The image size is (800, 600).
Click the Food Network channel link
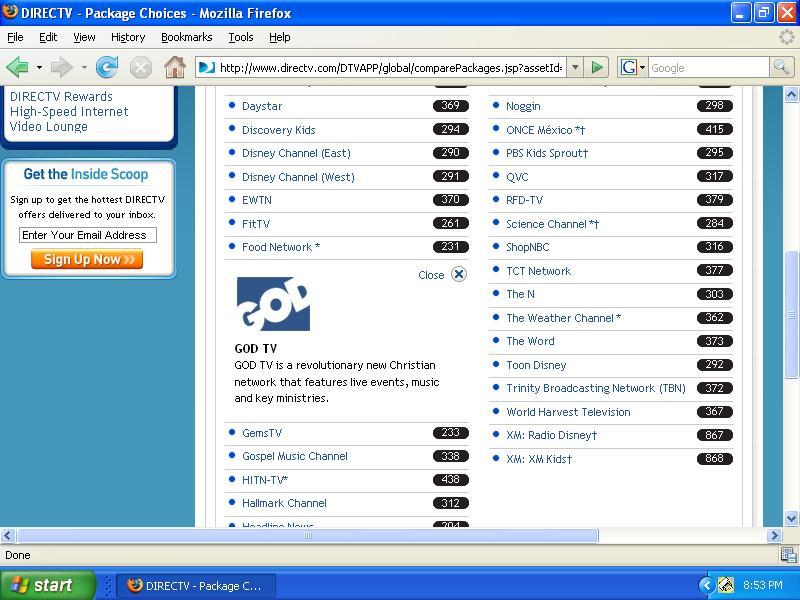click(281, 247)
